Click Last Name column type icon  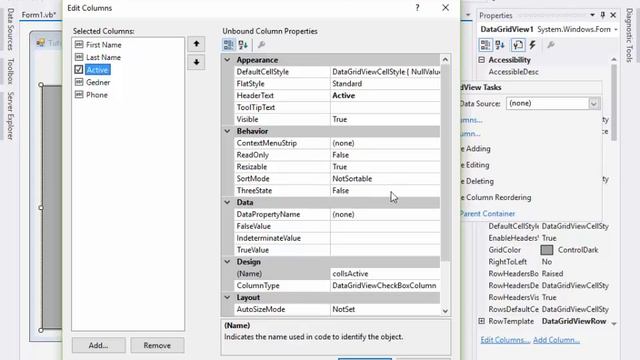tap(79, 57)
